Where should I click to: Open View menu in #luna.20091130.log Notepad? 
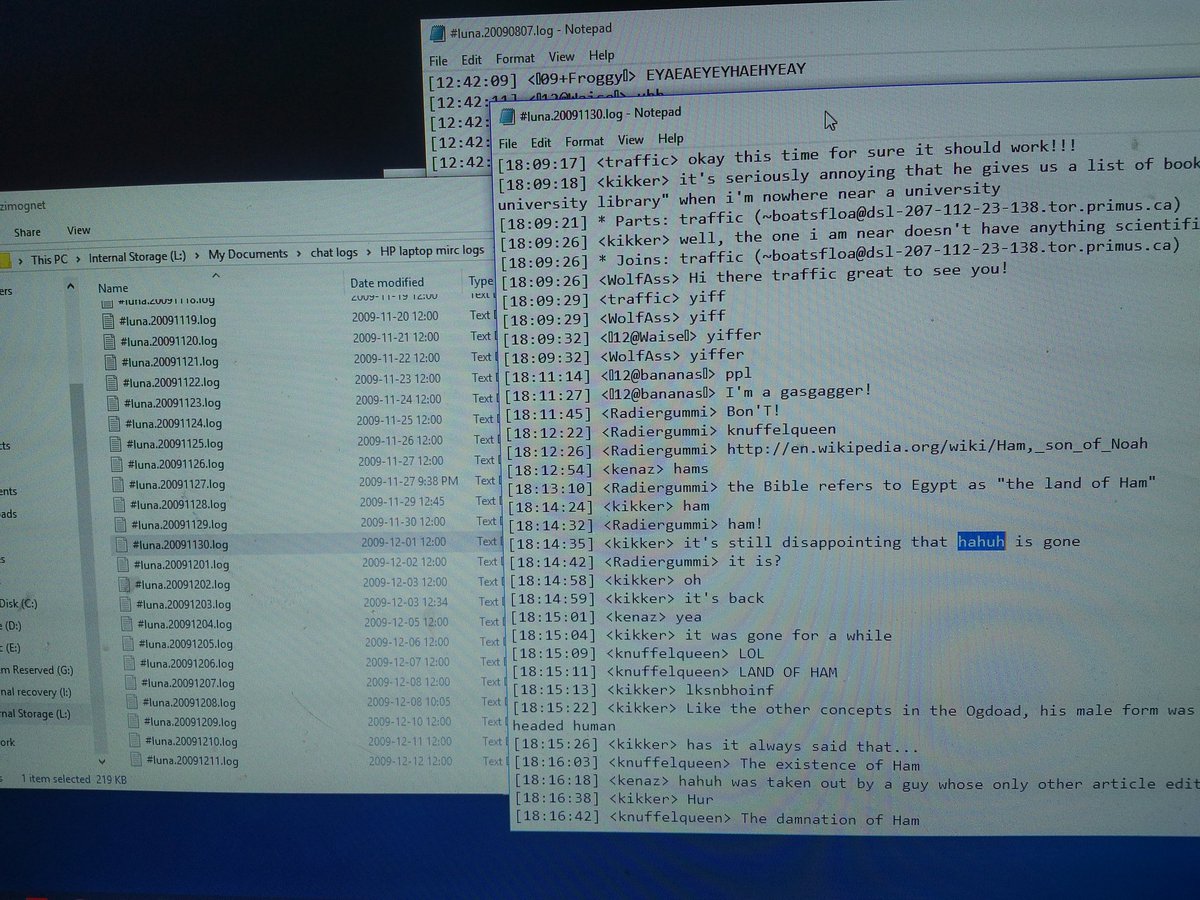pyautogui.click(x=631, y=140)
